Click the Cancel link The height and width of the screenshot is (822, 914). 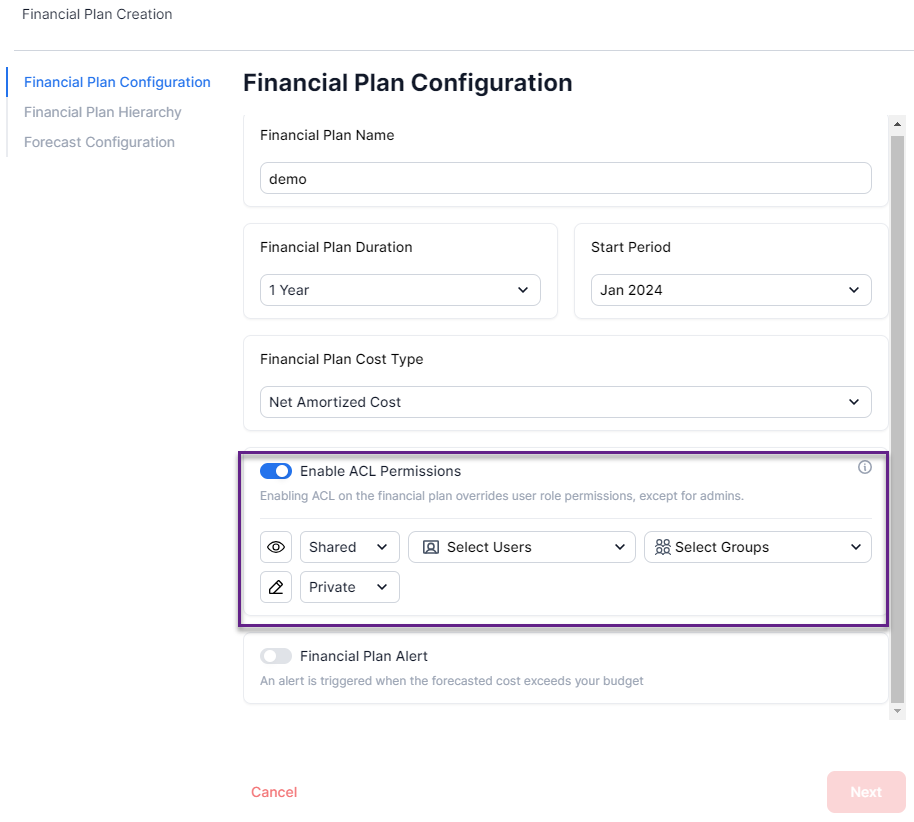pyautogui.click(x=274, y=792)
